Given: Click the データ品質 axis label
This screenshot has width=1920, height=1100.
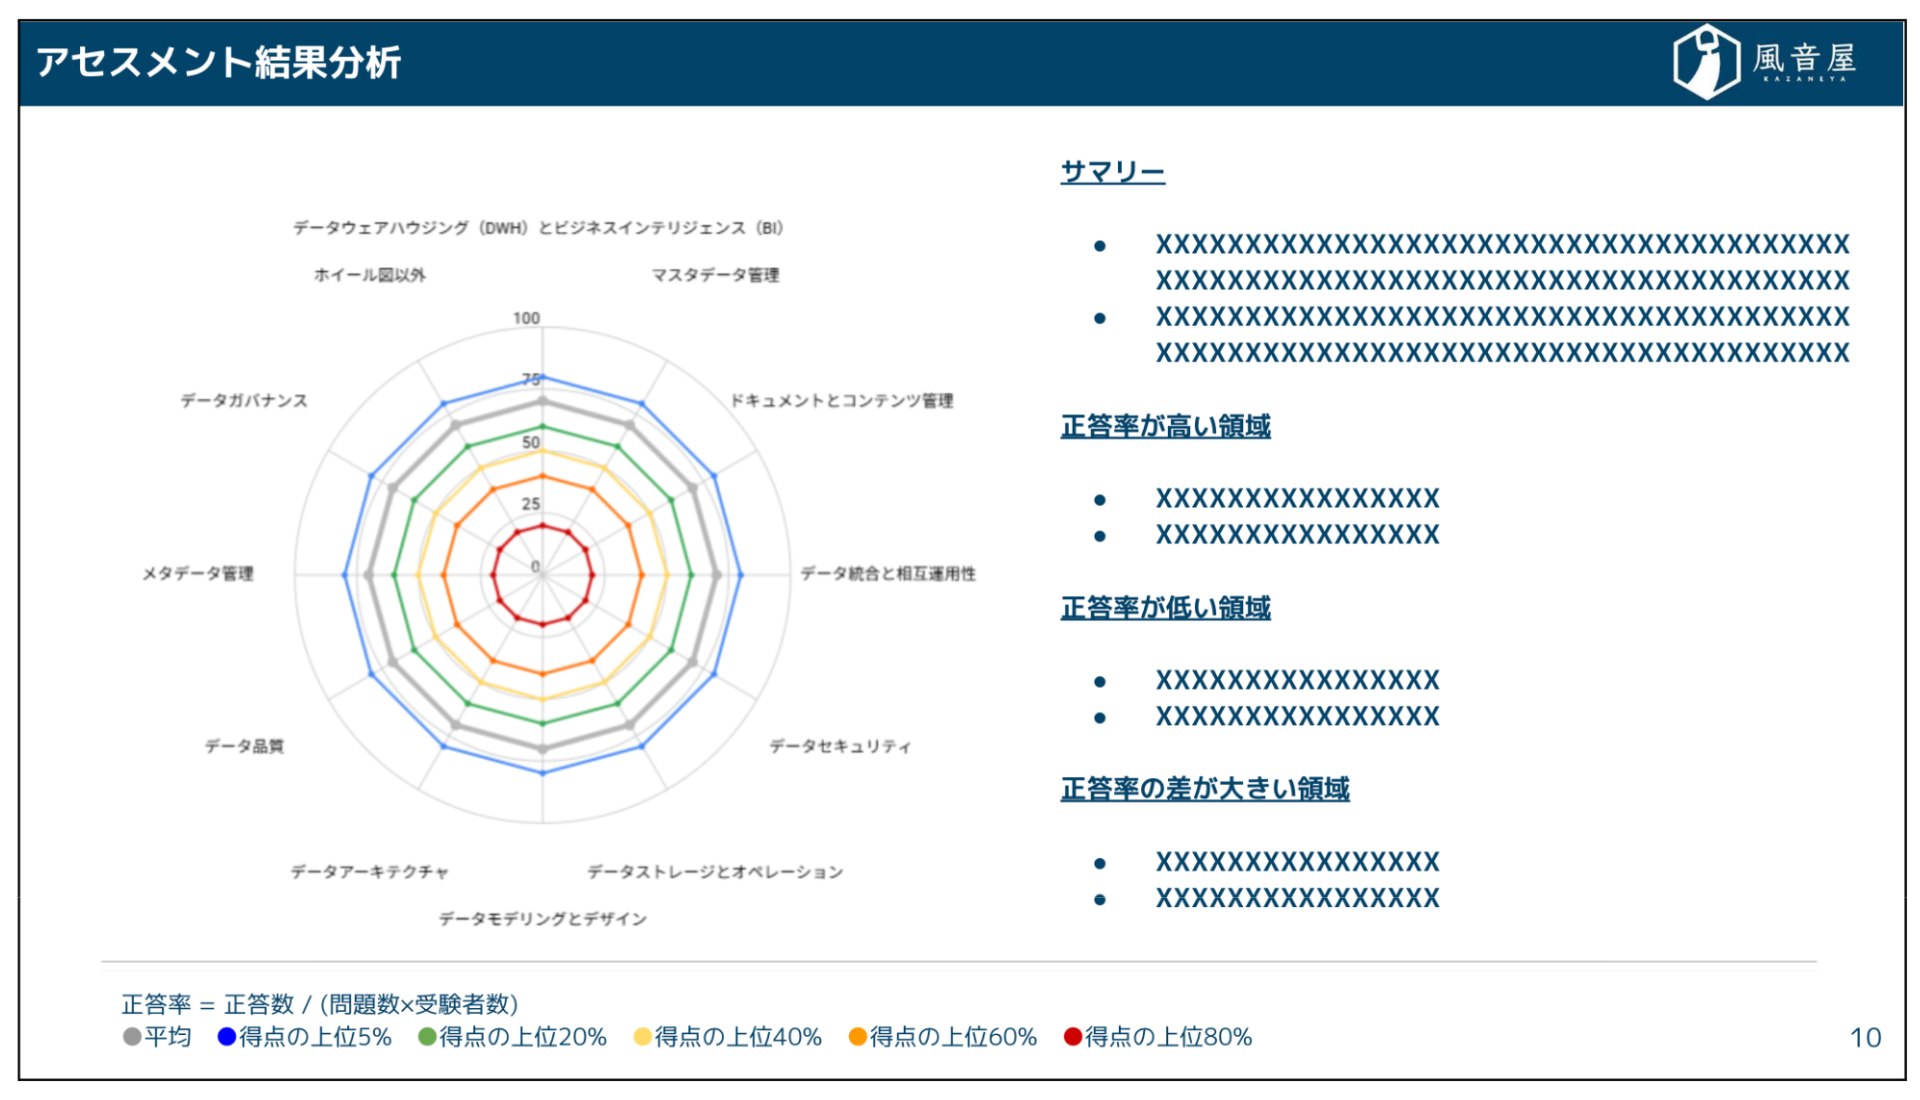Looking at the screenshot, I should coord(244,747).
